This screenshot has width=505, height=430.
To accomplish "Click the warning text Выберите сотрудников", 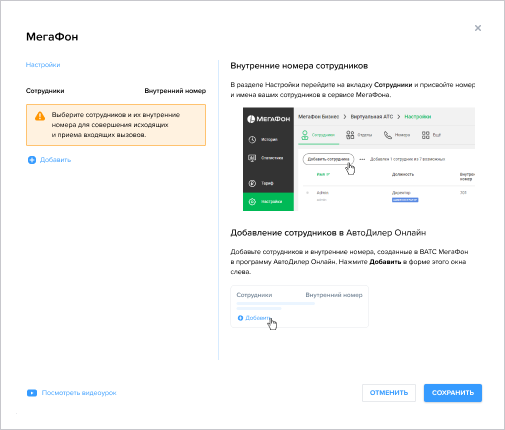I will [x=116, y=125].
